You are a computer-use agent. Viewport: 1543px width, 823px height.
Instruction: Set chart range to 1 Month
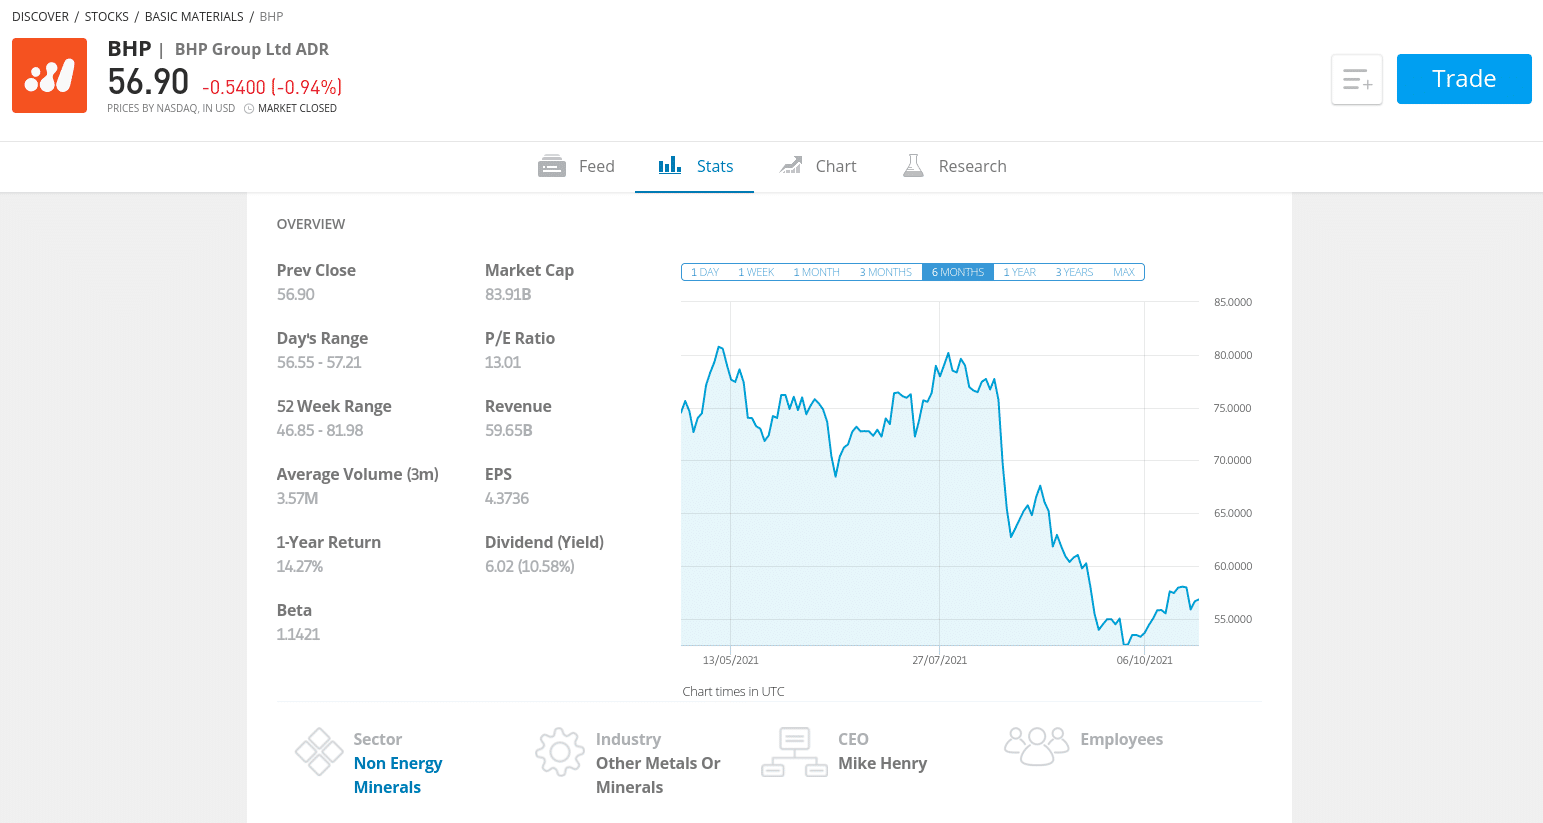click(816, 272)
